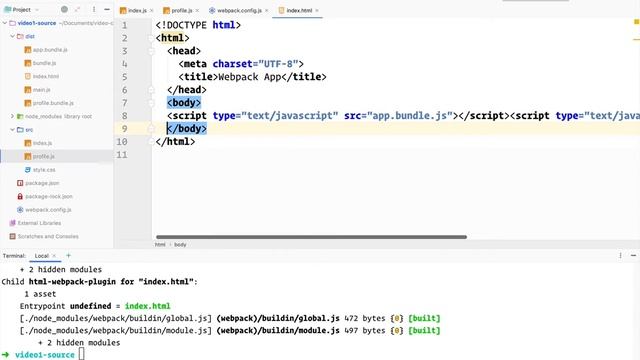Click the (webpack)/buildin/module.js terminal text
Viewport: 640px width, 360px height.
pos(278,331)
